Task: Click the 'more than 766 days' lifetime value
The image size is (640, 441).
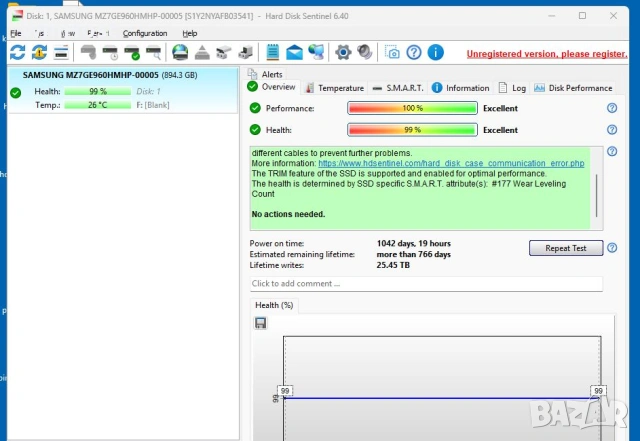Action: (413, 254)
